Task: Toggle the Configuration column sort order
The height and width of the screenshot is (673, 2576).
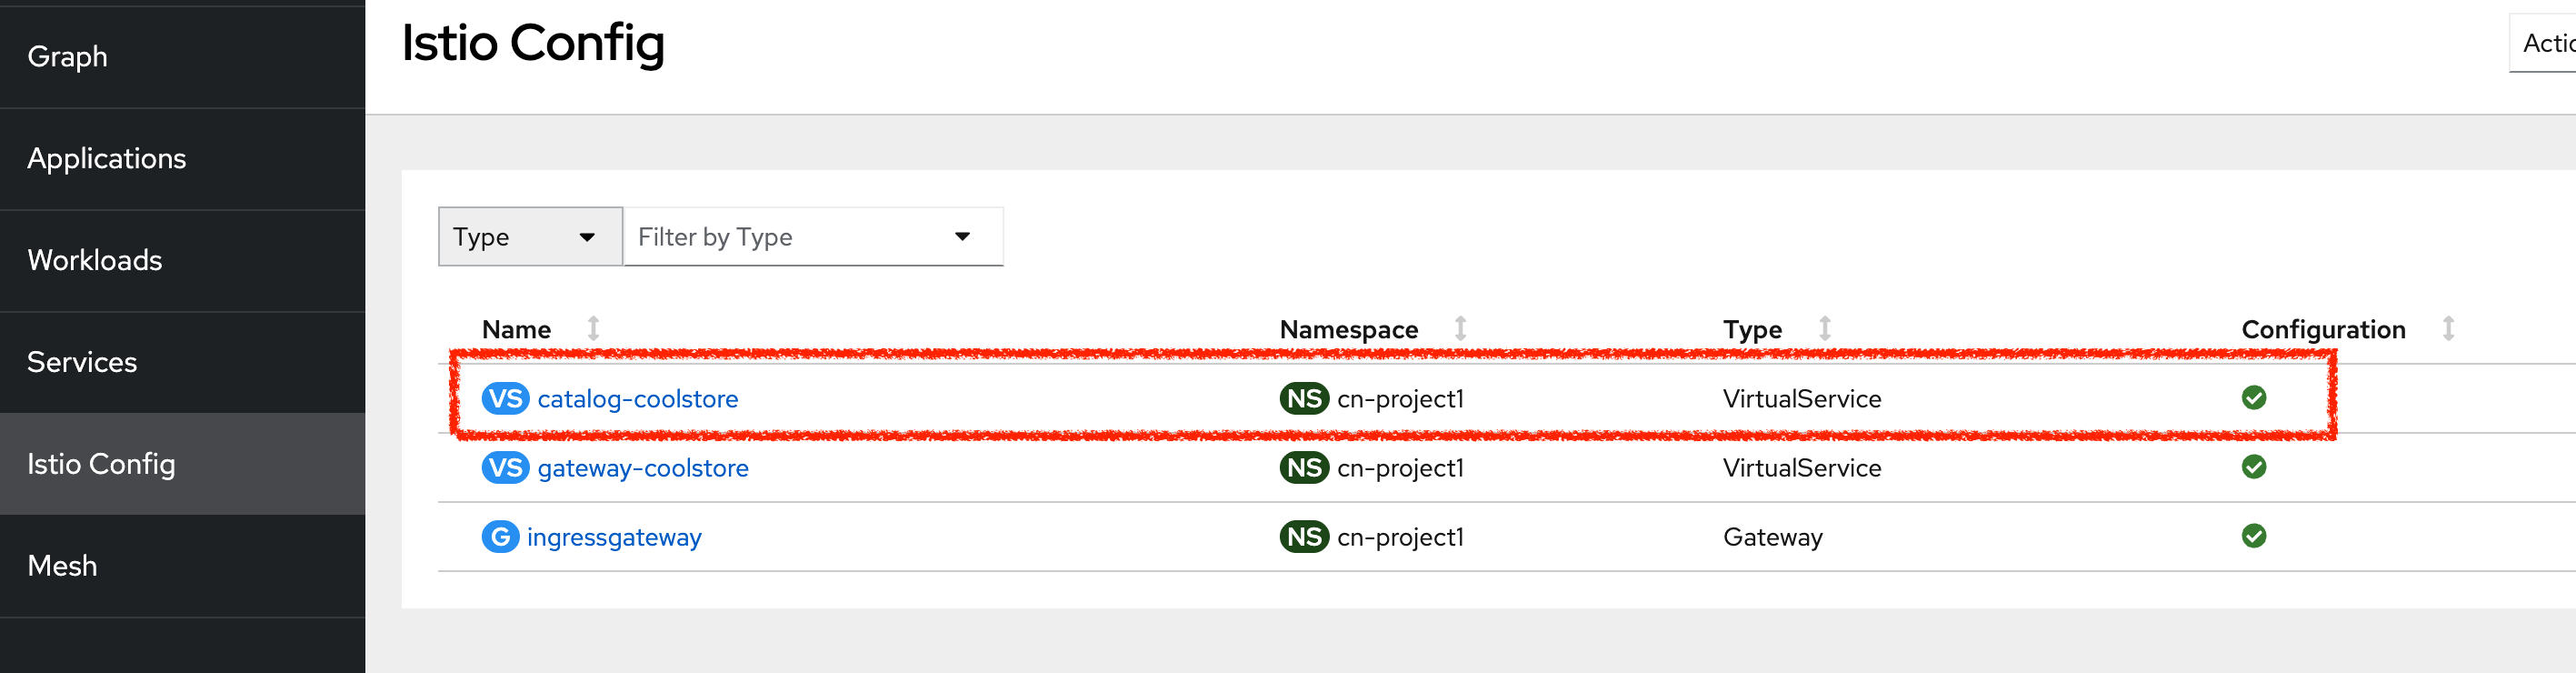Action: click(2447, 328)
